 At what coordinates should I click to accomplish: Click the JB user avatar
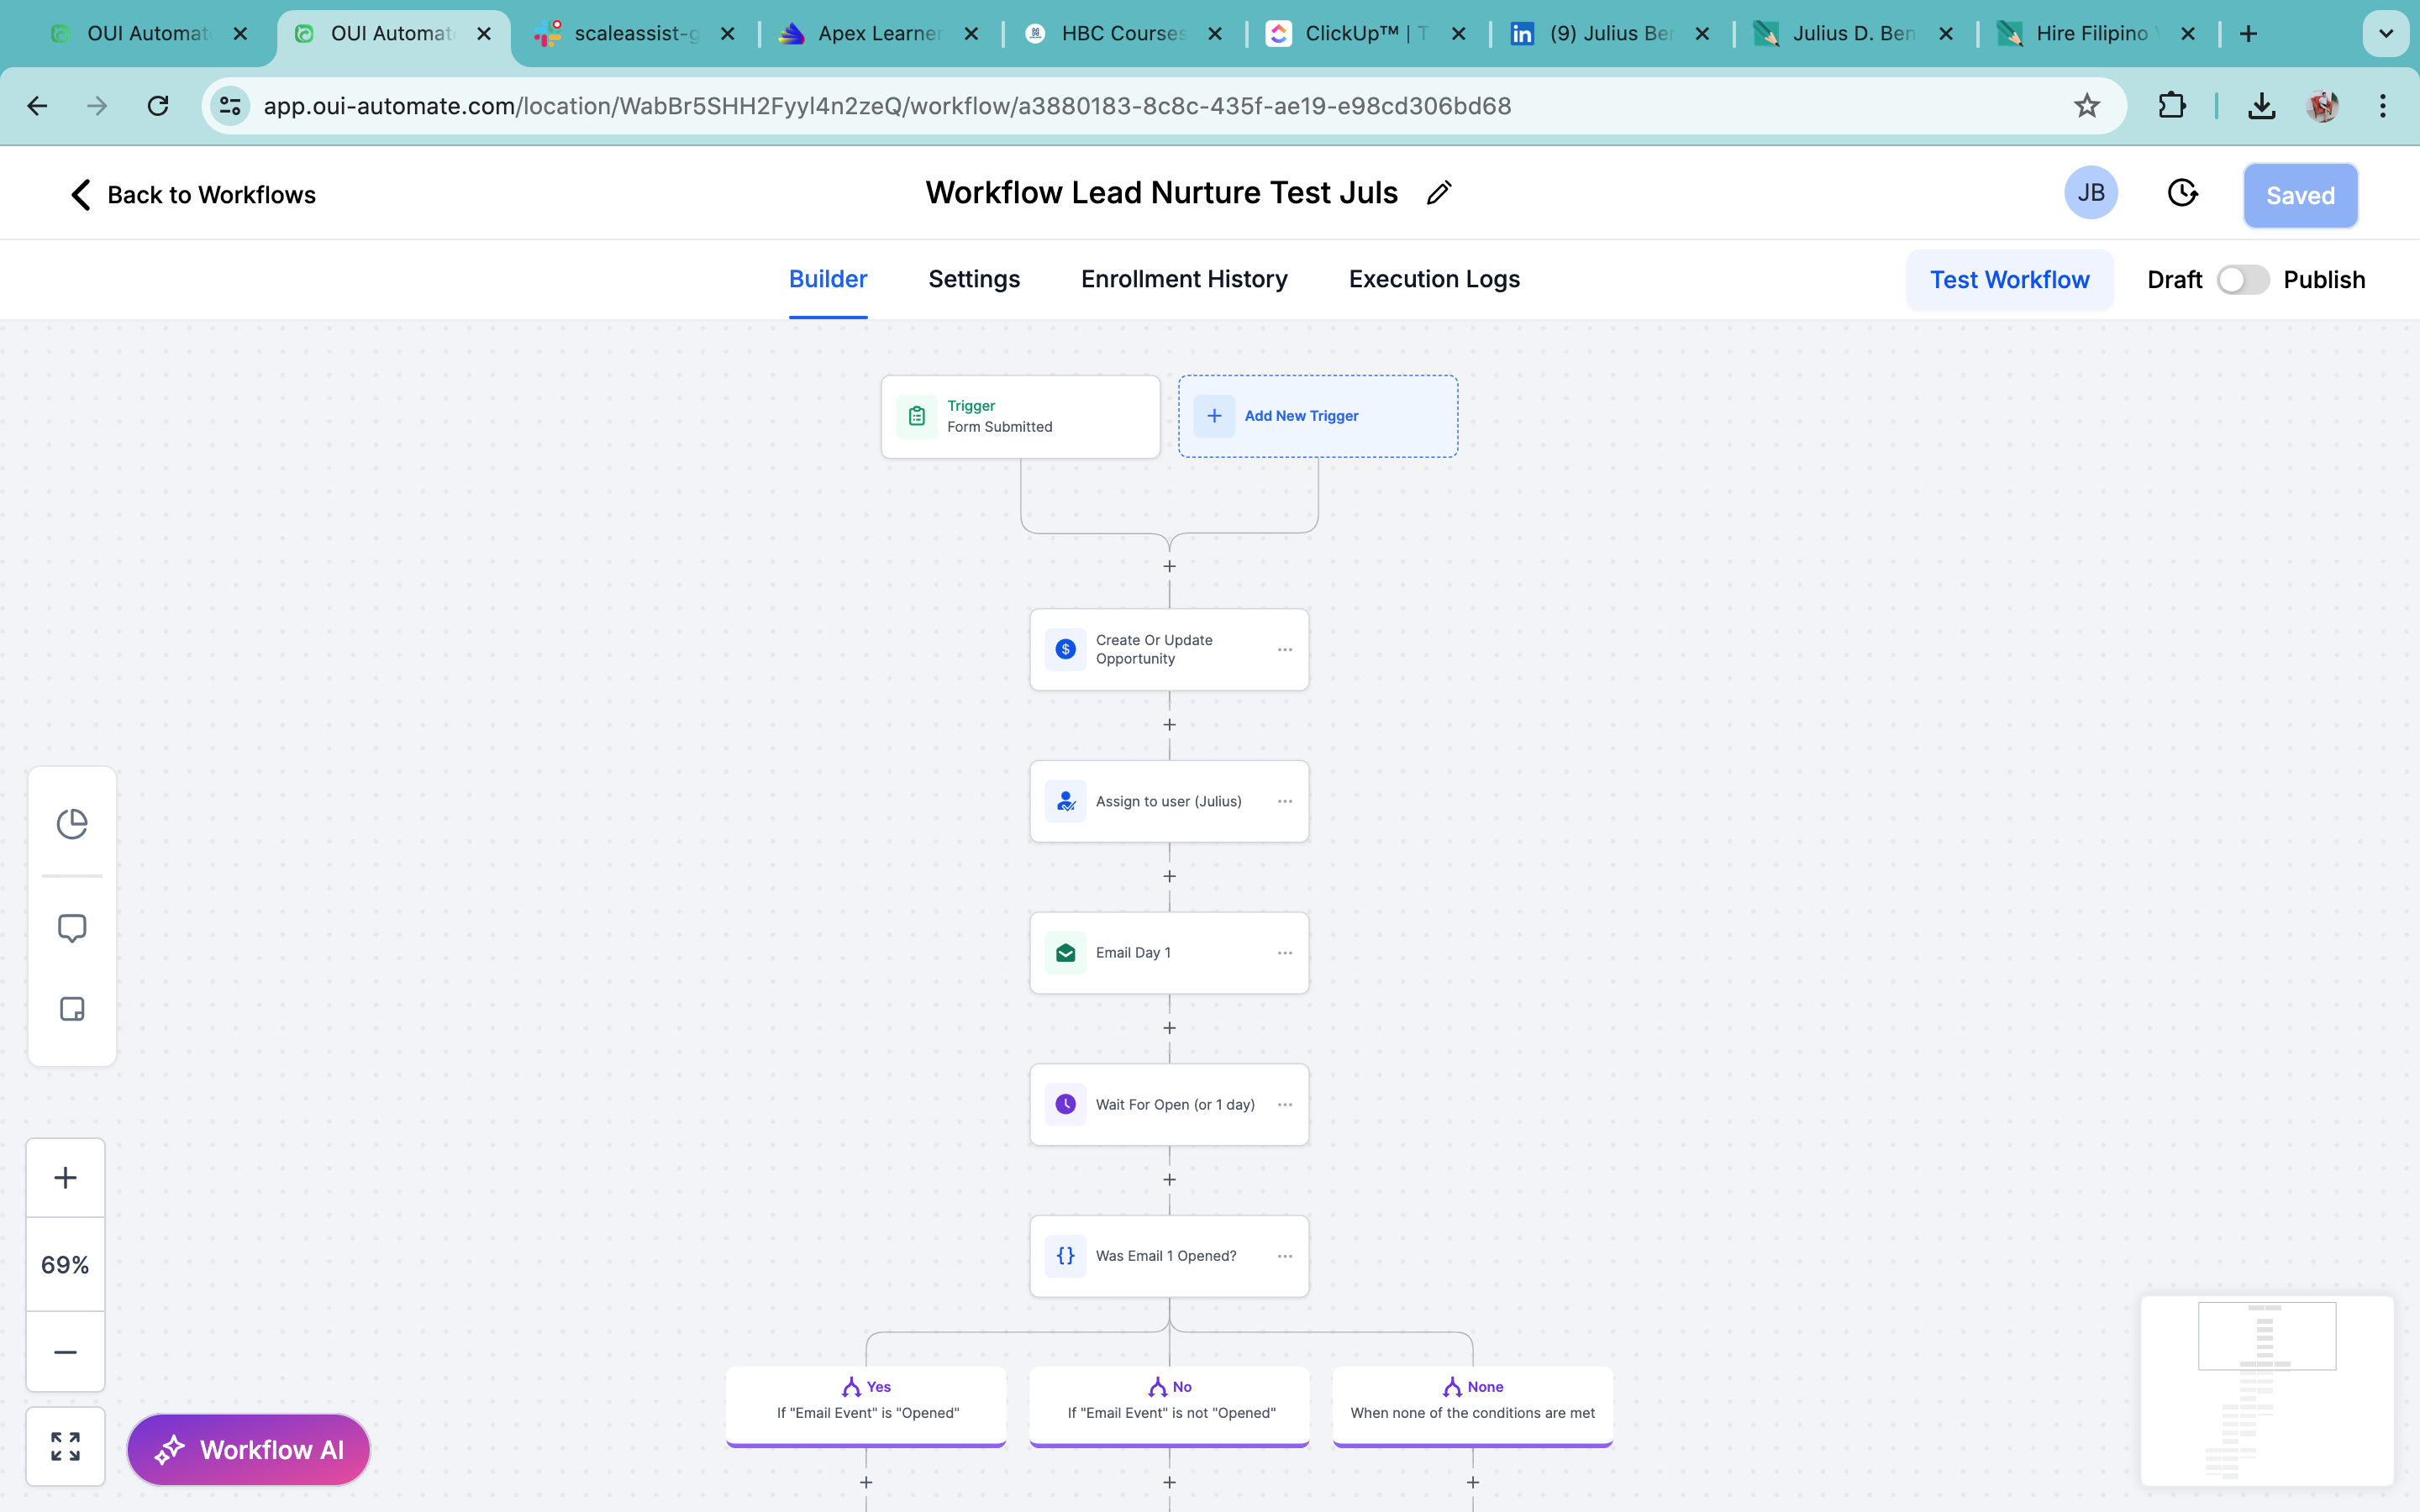tap(2090, 193)
